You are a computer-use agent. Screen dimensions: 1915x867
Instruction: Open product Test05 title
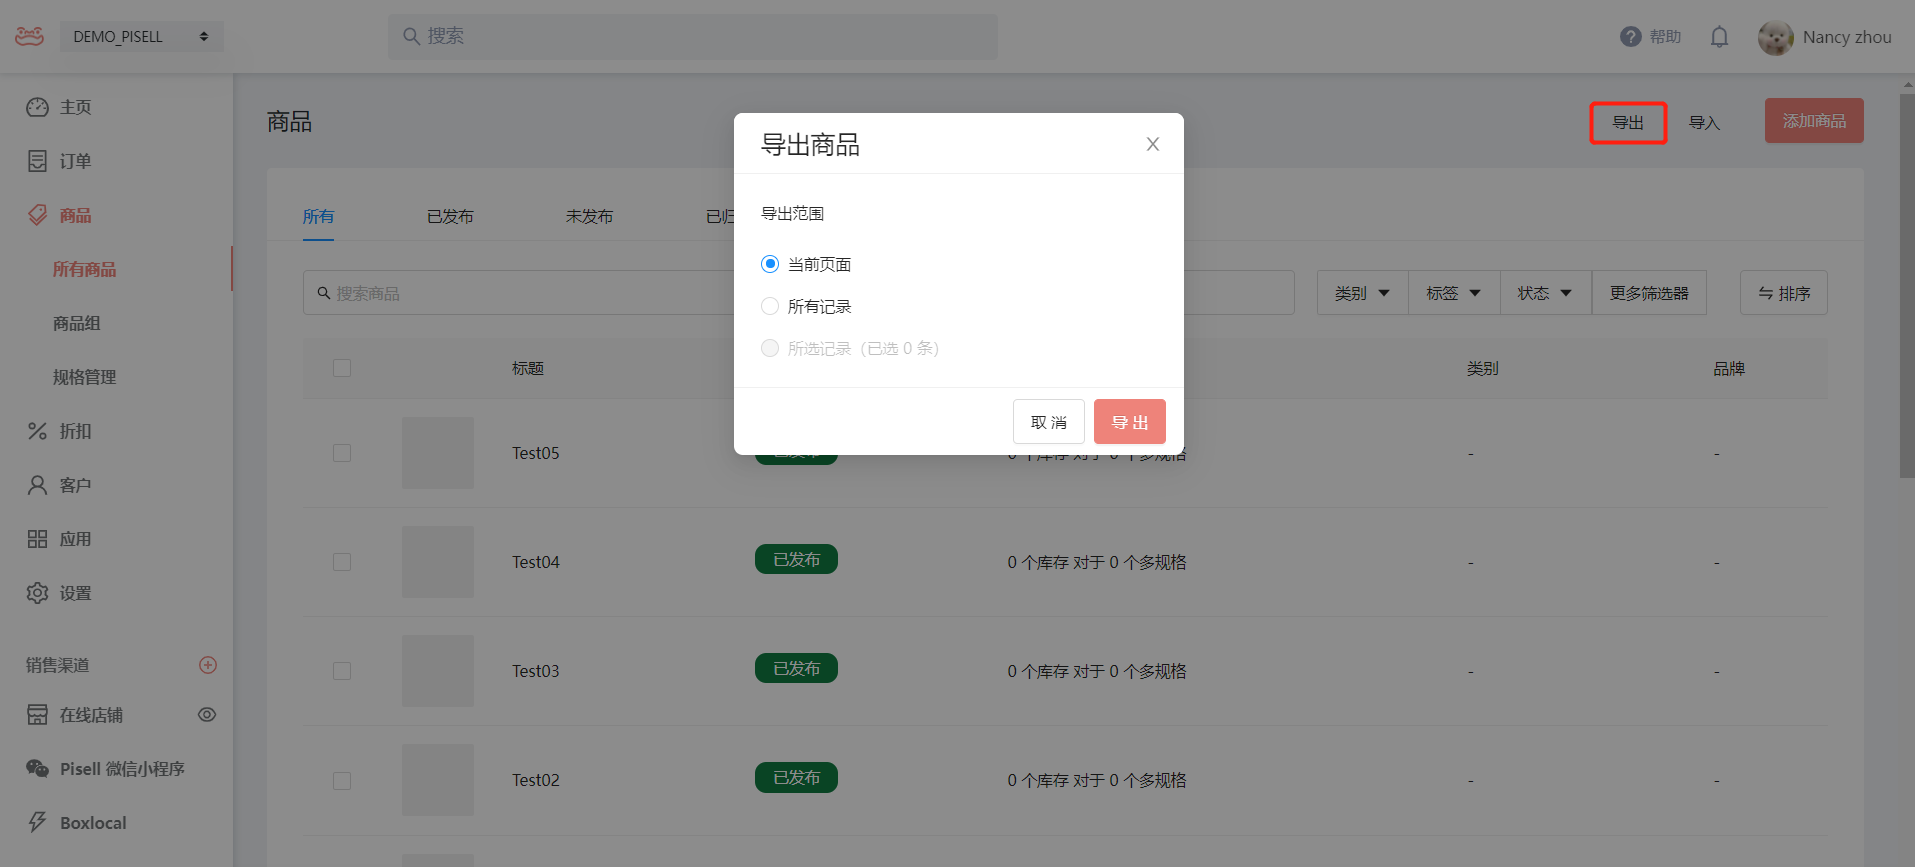[x=536, y=453]
